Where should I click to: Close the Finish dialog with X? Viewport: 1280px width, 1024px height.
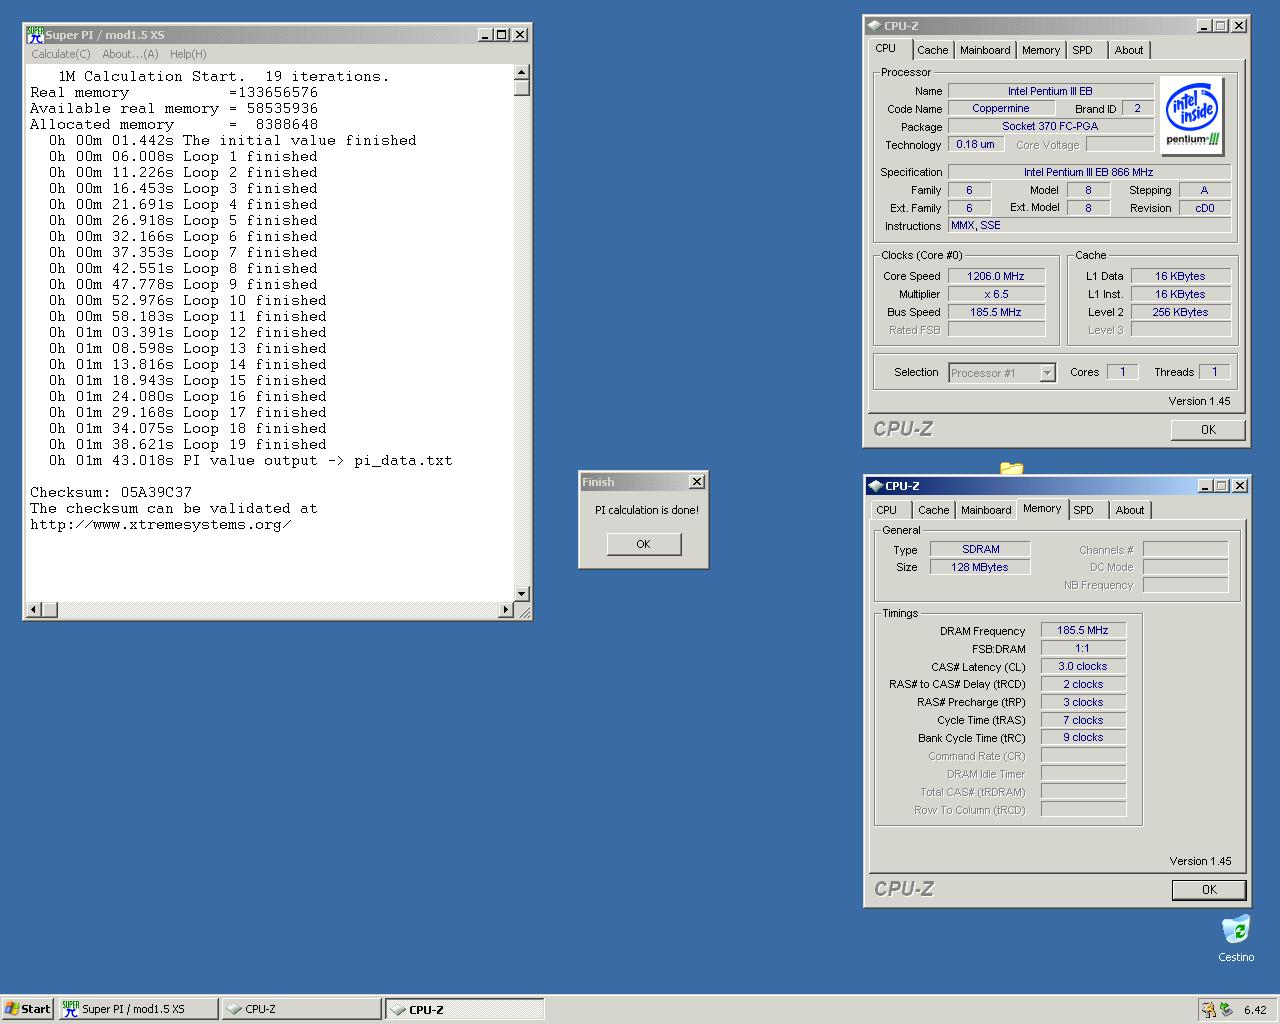pyautogui.click(x=696, y=482)
